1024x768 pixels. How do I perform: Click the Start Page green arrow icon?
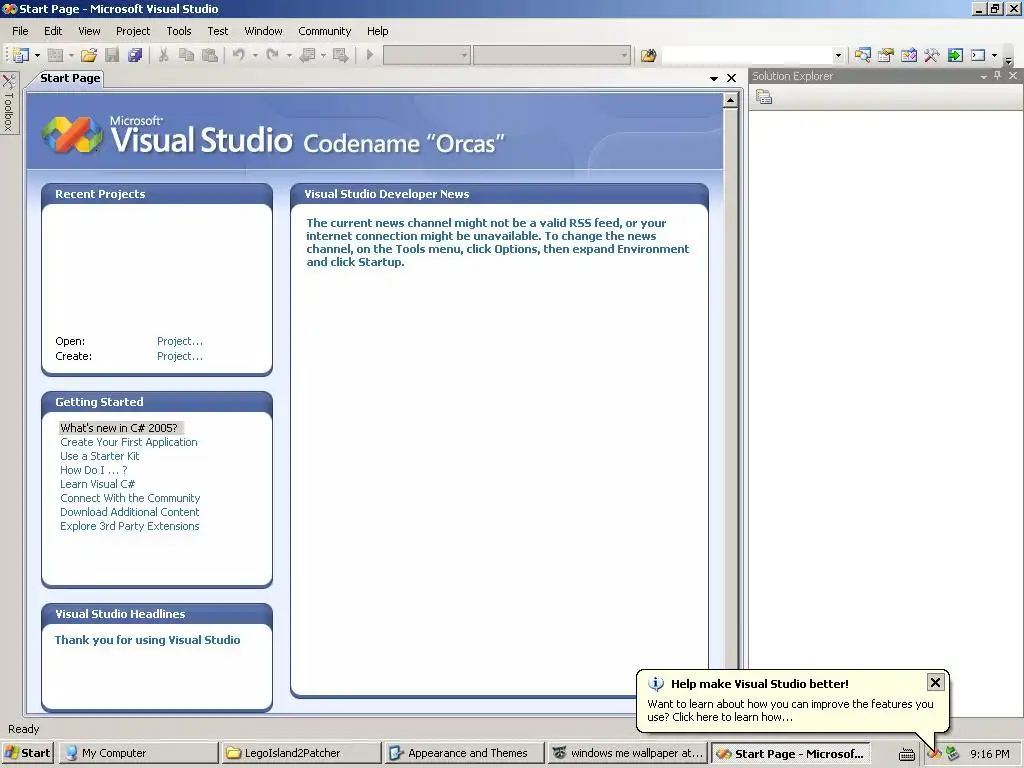coord(955,55)
